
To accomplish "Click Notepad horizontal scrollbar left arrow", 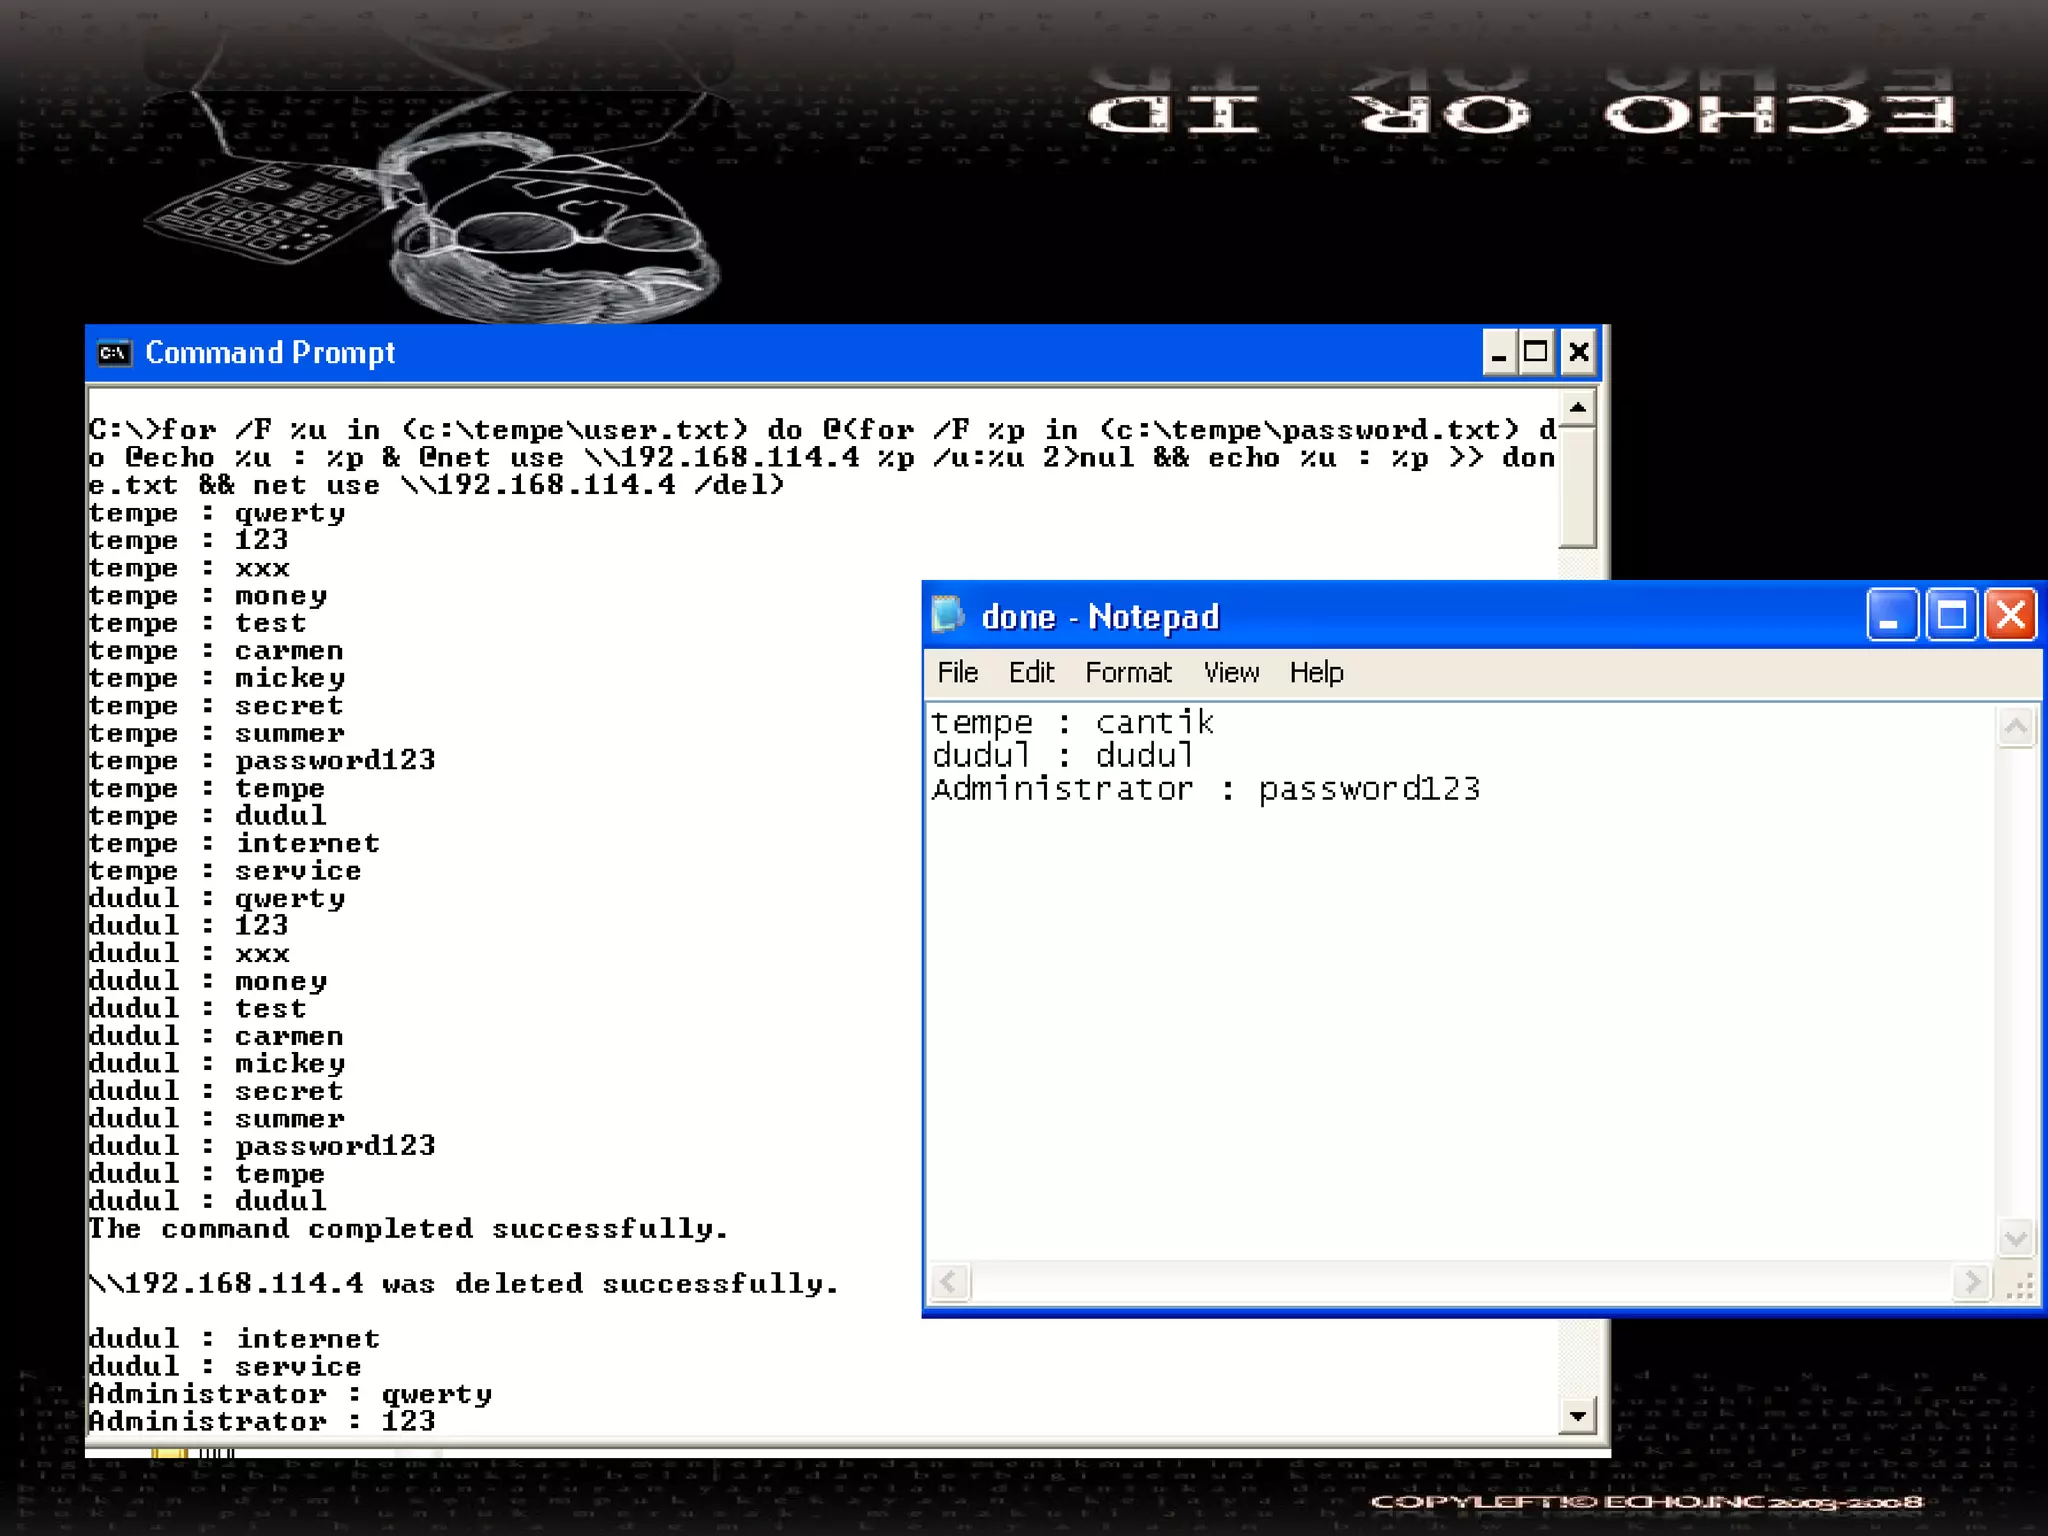I will click(950, 1282).
